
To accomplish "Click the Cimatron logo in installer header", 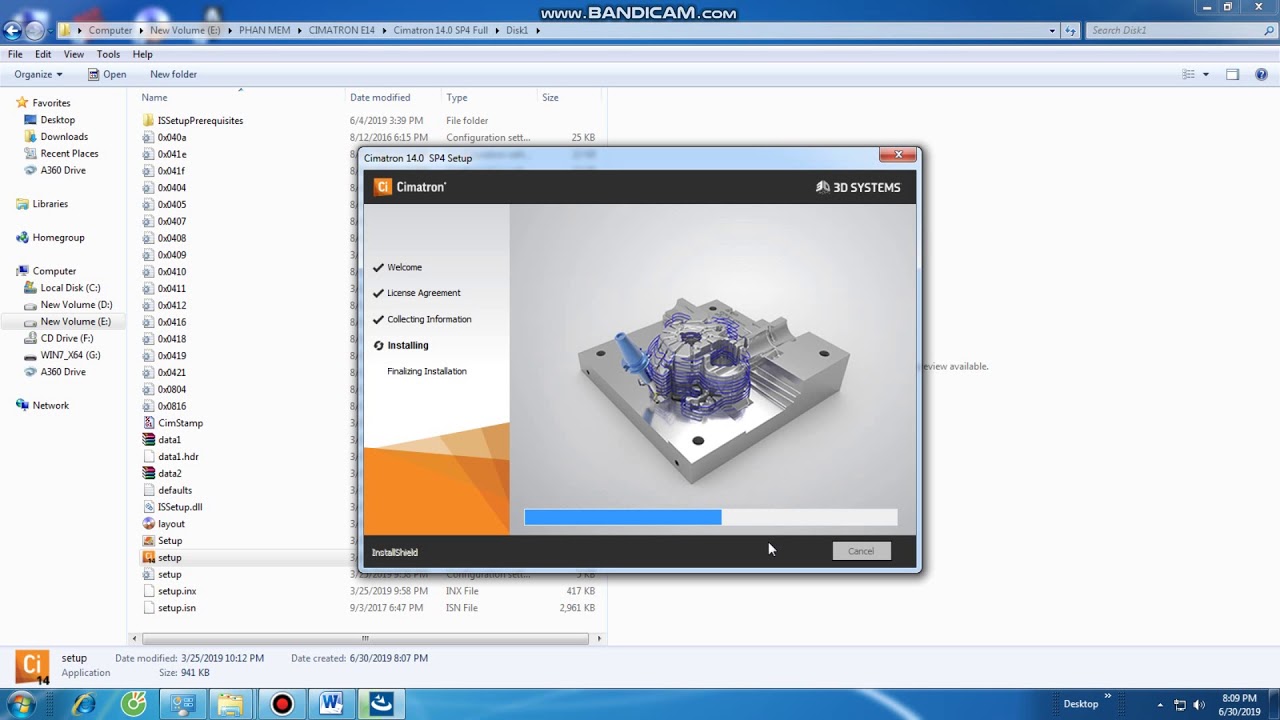I will click(x=410, y=187).
